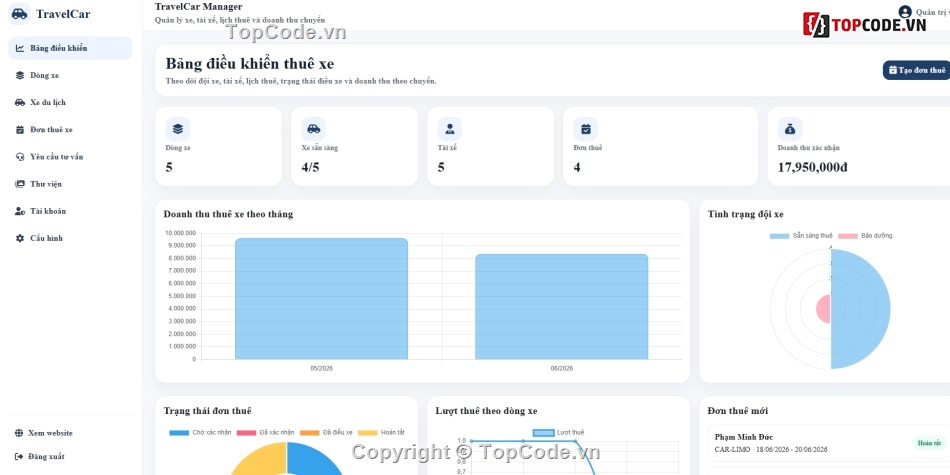Toggle Đã xác nhận legend item
This screenshot has height=475, width=950.
click(x=265, y=433)
